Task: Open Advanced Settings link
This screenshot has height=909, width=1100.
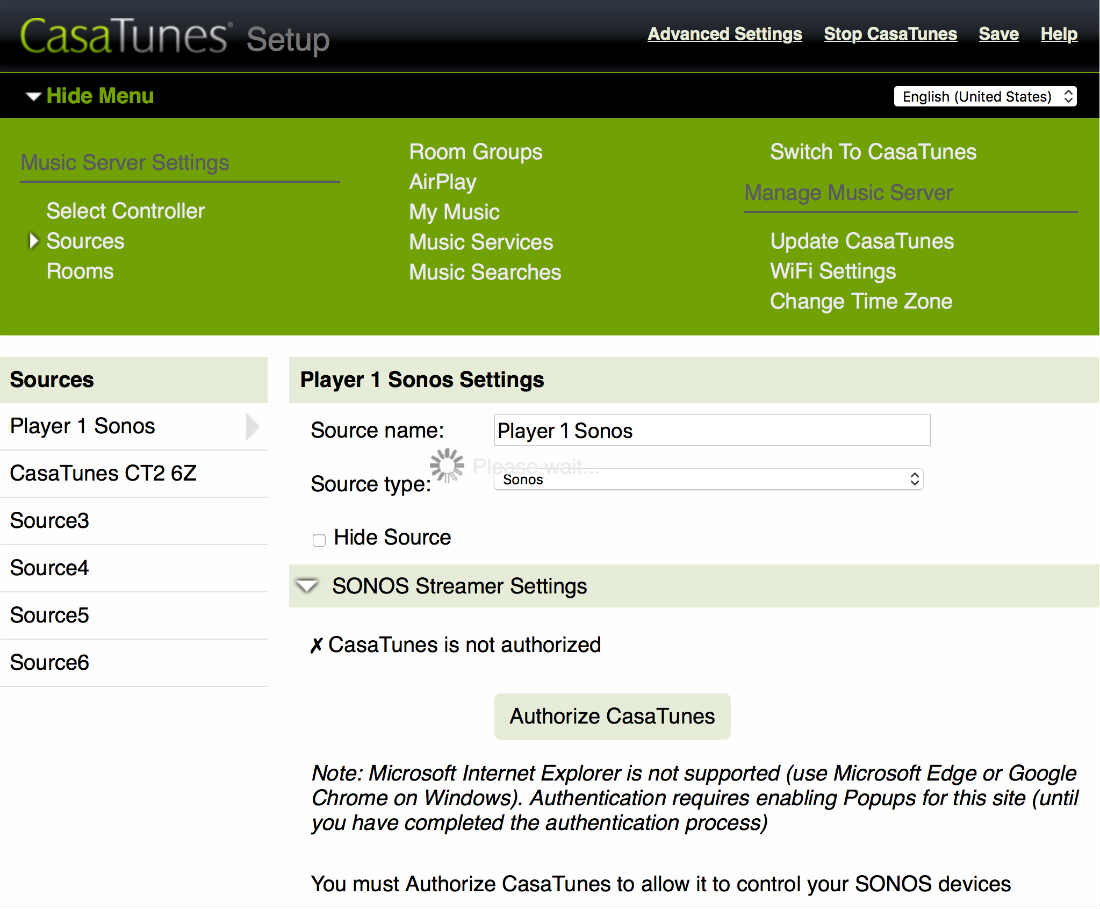Action: pyautogui.click(x=725, y=34)
